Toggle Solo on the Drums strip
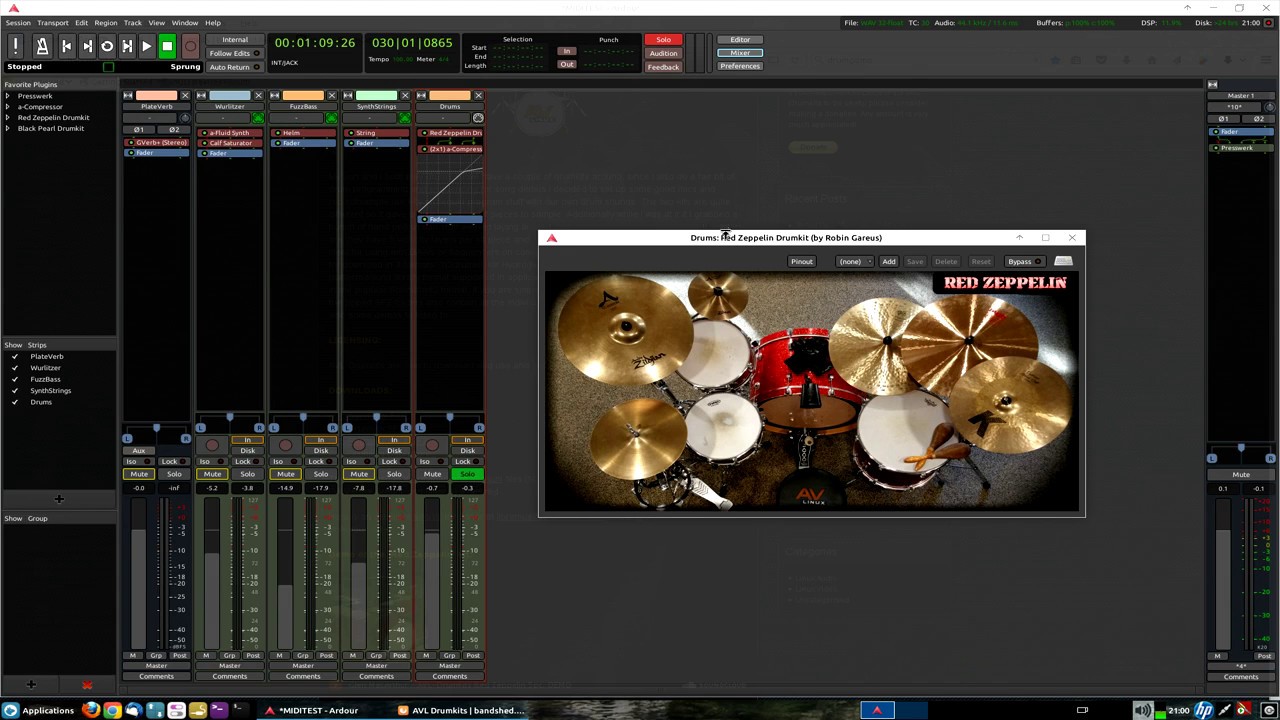1280x720 pixels. (468, 474)
